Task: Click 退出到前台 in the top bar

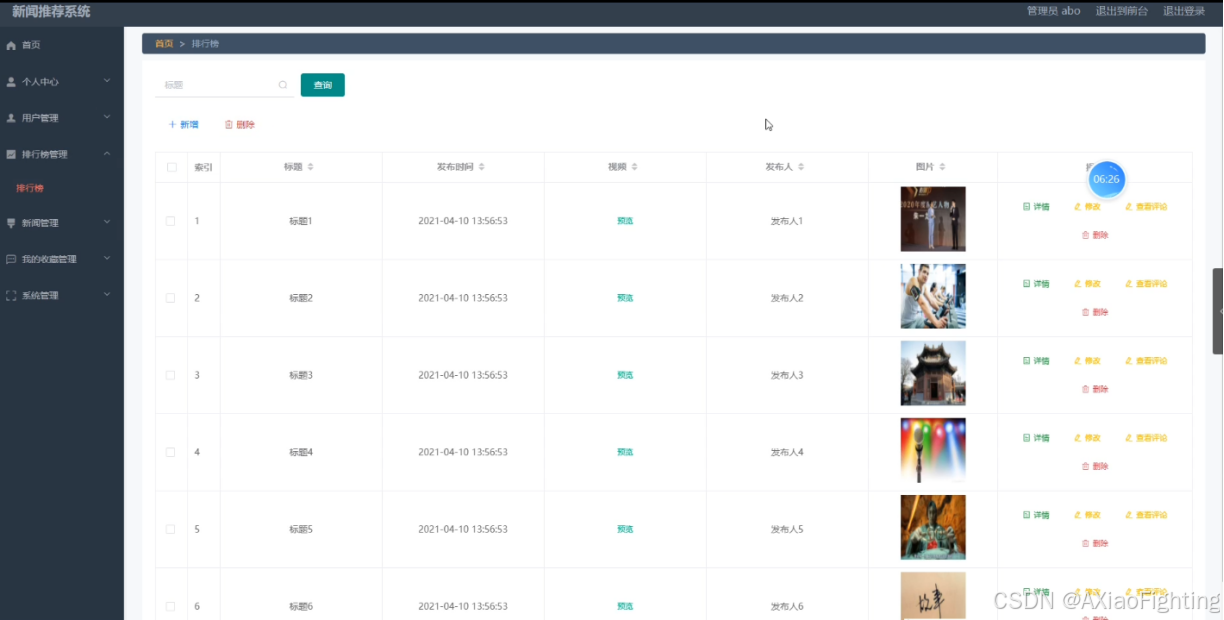Action: 1121,11
